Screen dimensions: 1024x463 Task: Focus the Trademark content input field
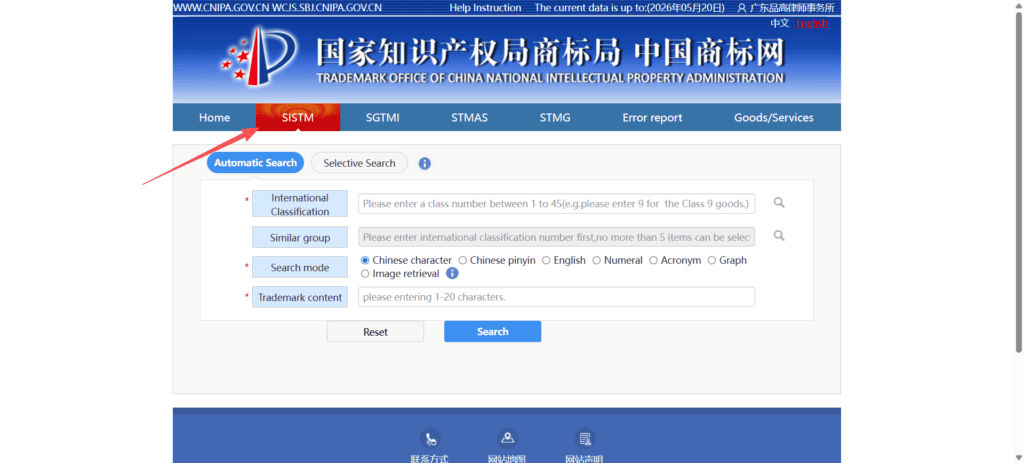click(556, 296)
